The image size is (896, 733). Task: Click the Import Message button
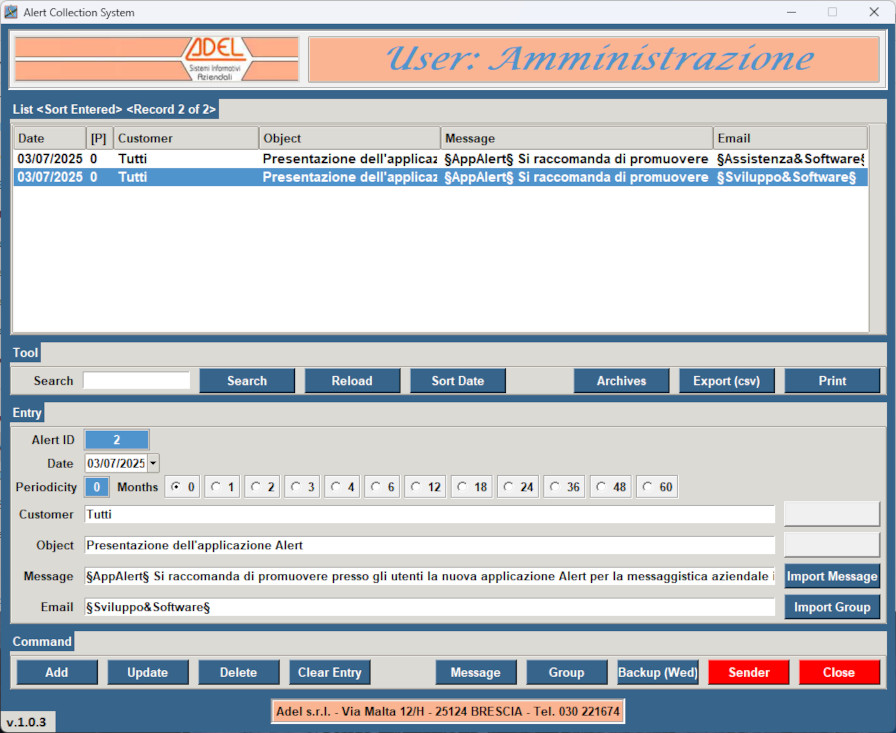pos(831,577)
